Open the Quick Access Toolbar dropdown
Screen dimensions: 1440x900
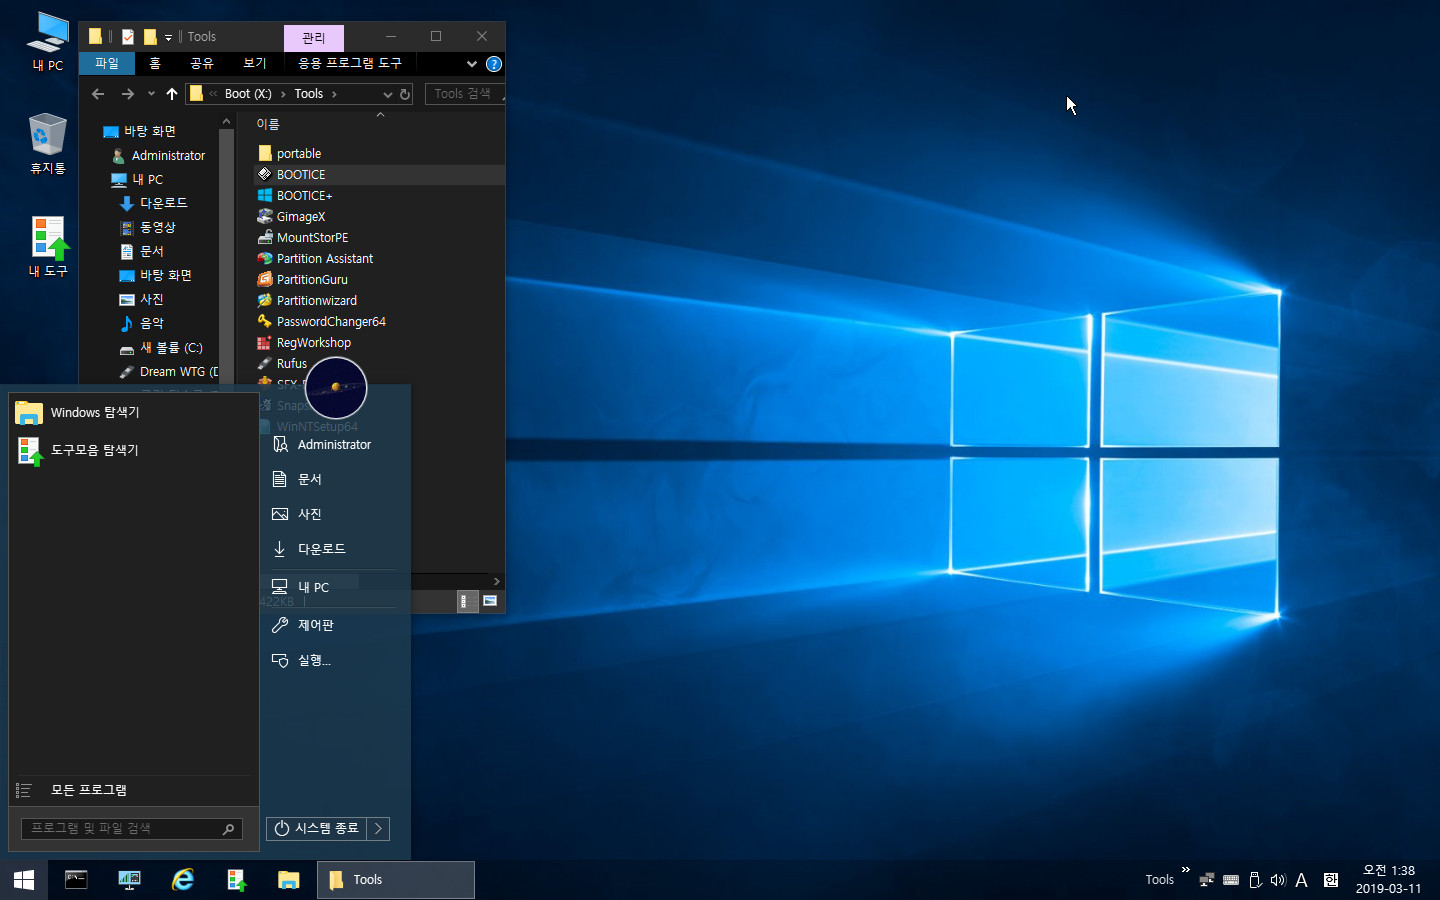[168, 37]
